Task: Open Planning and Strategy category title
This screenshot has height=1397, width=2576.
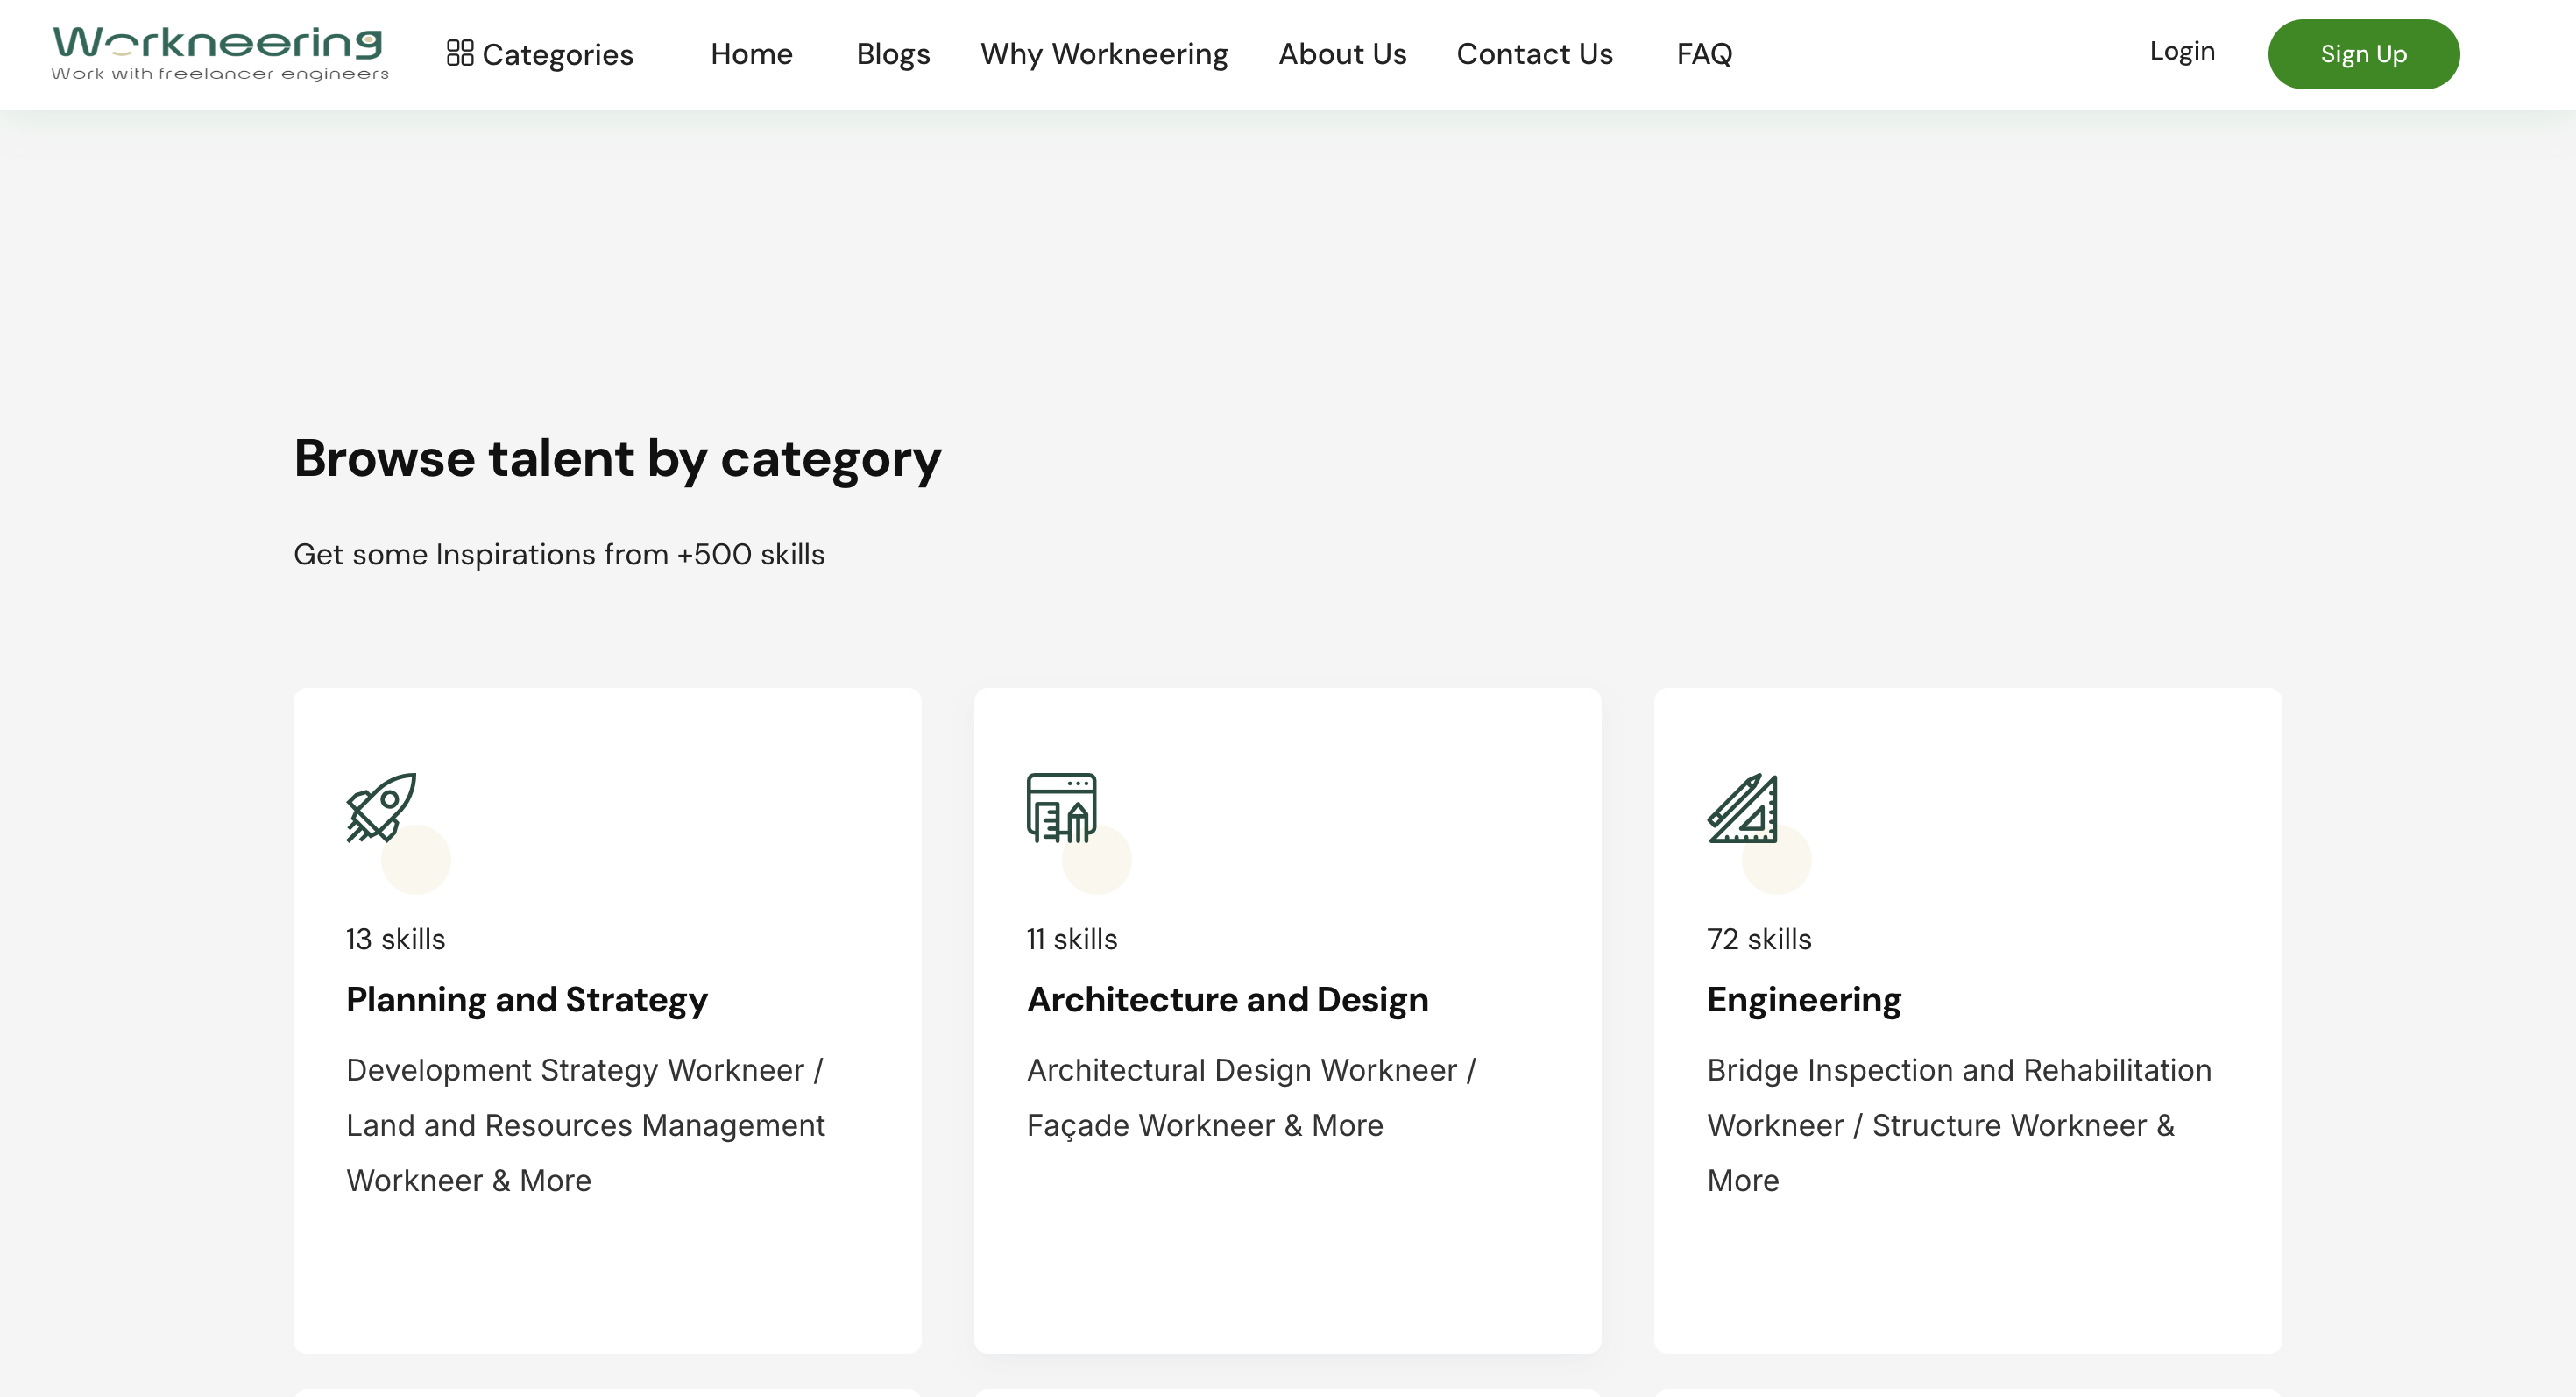Action: pyautogui.click(x=527, y=999)
